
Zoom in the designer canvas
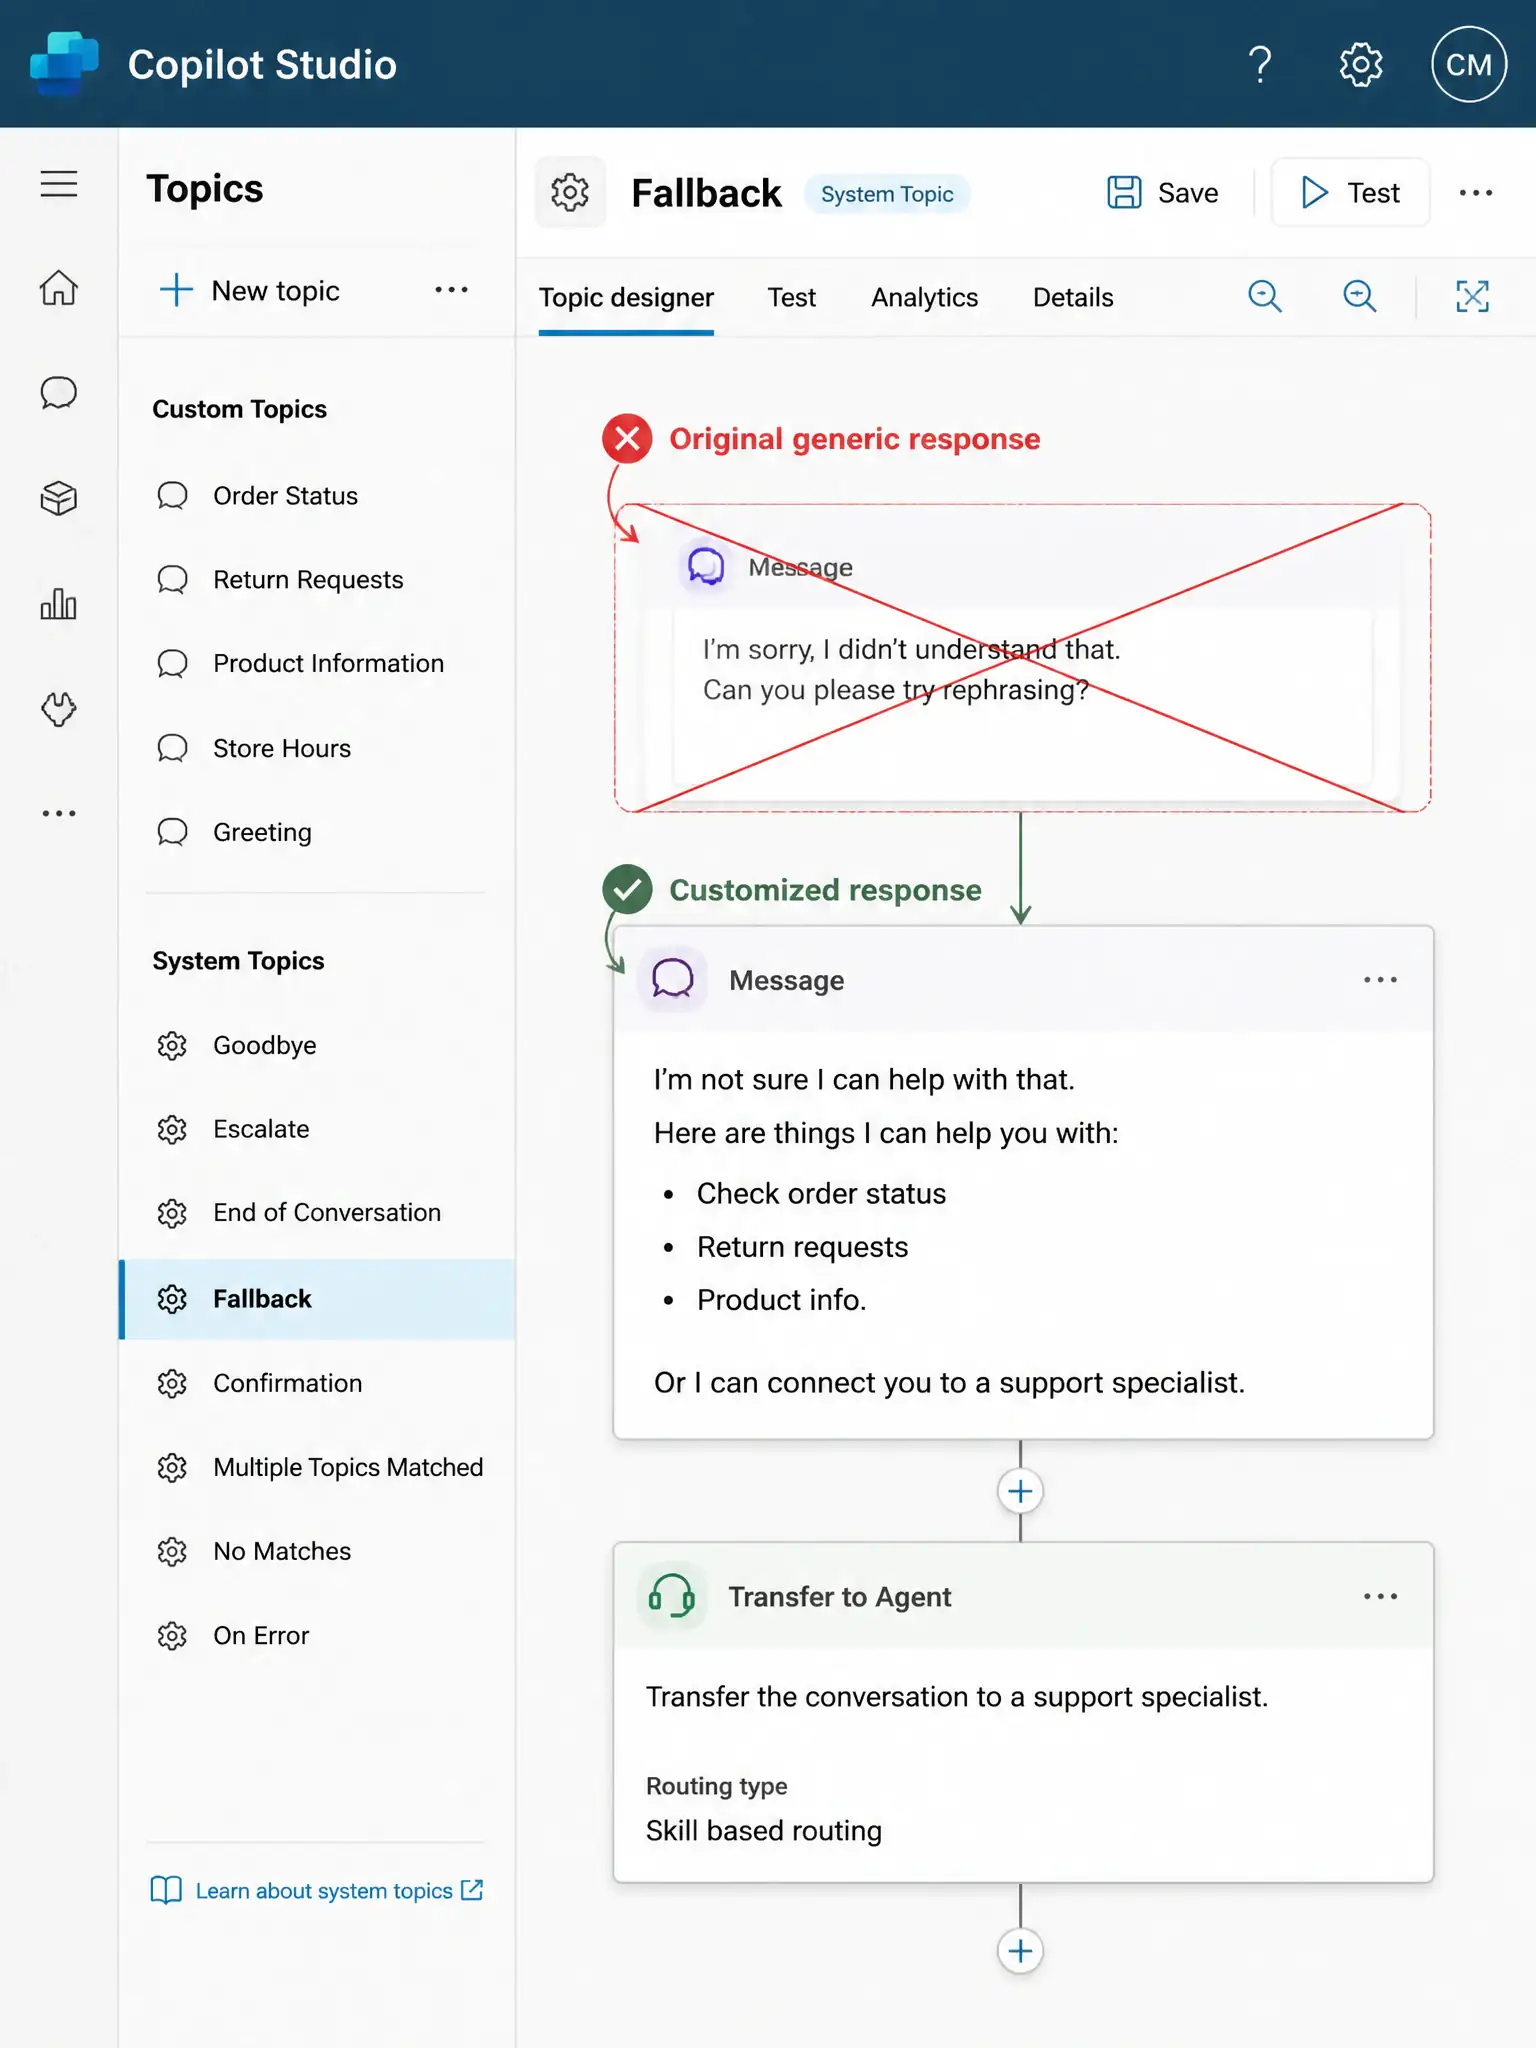pos(1360,296)
